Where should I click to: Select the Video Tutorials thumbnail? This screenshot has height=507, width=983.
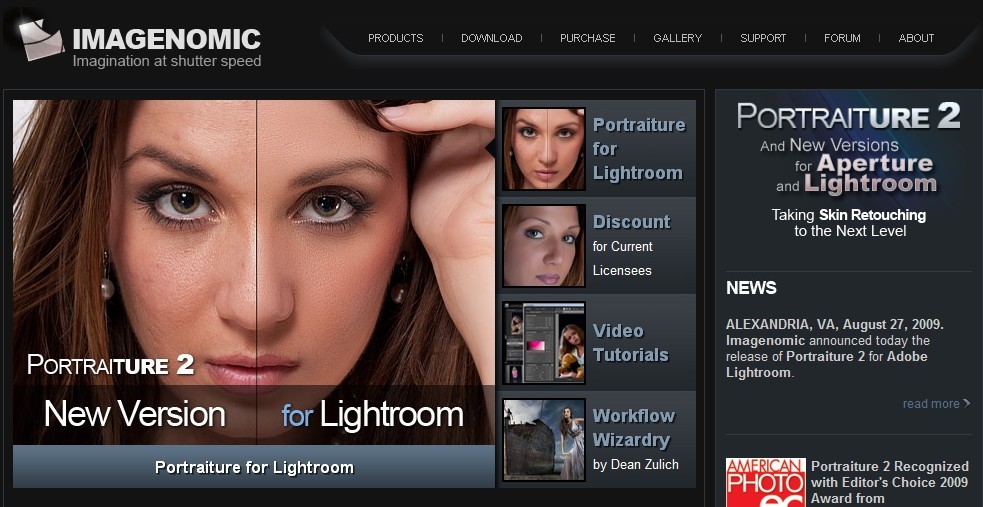tap(544, 343)
